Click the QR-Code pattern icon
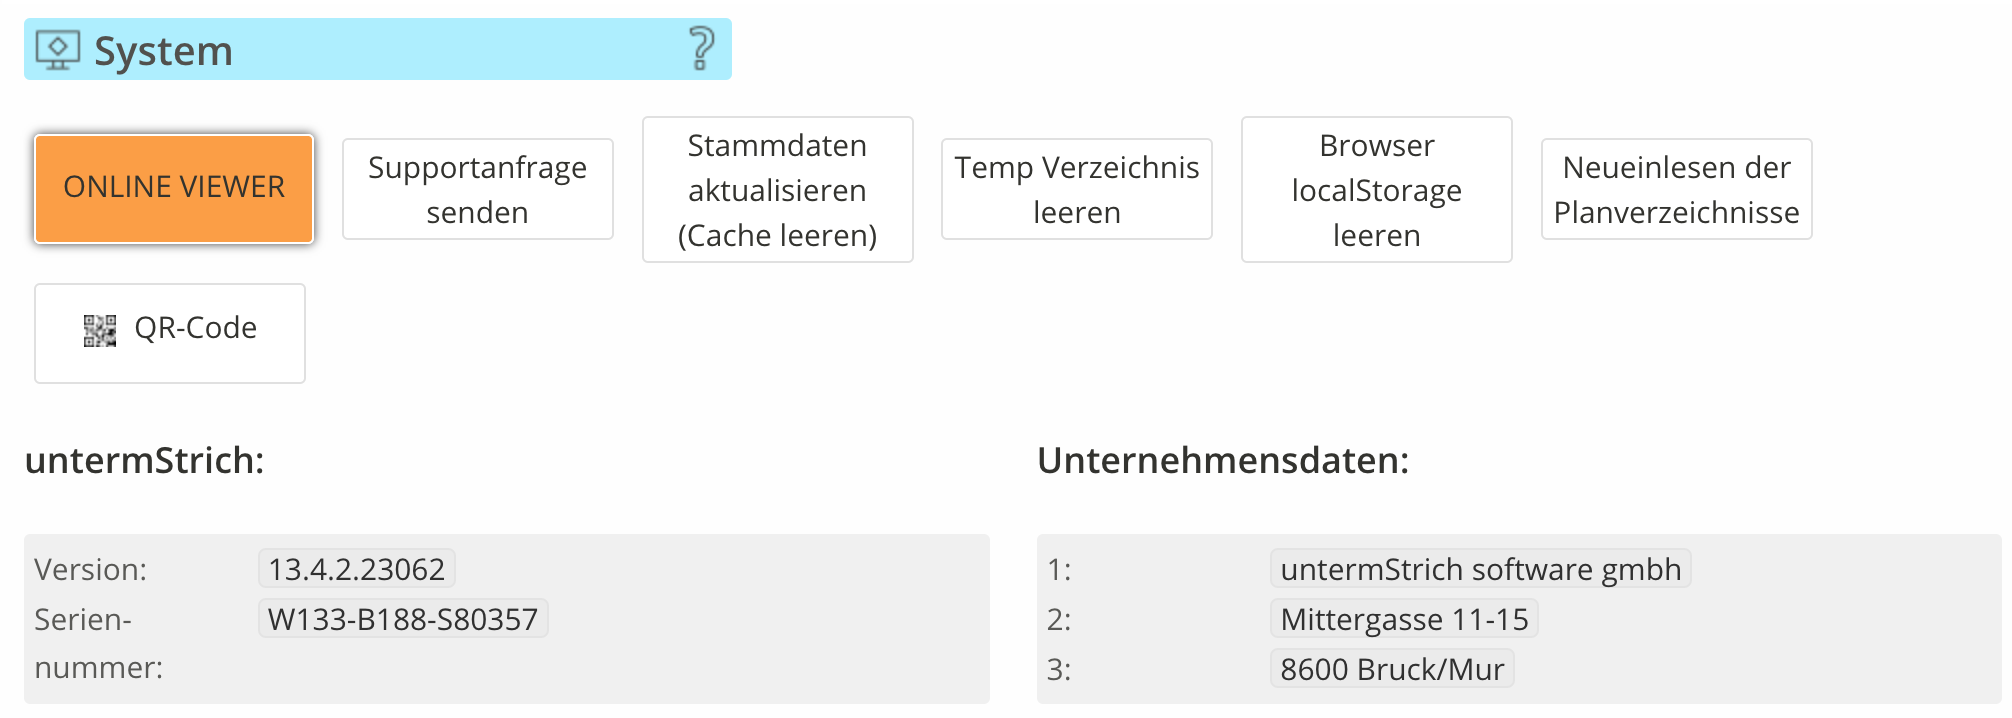 click(x=100, y=331)
